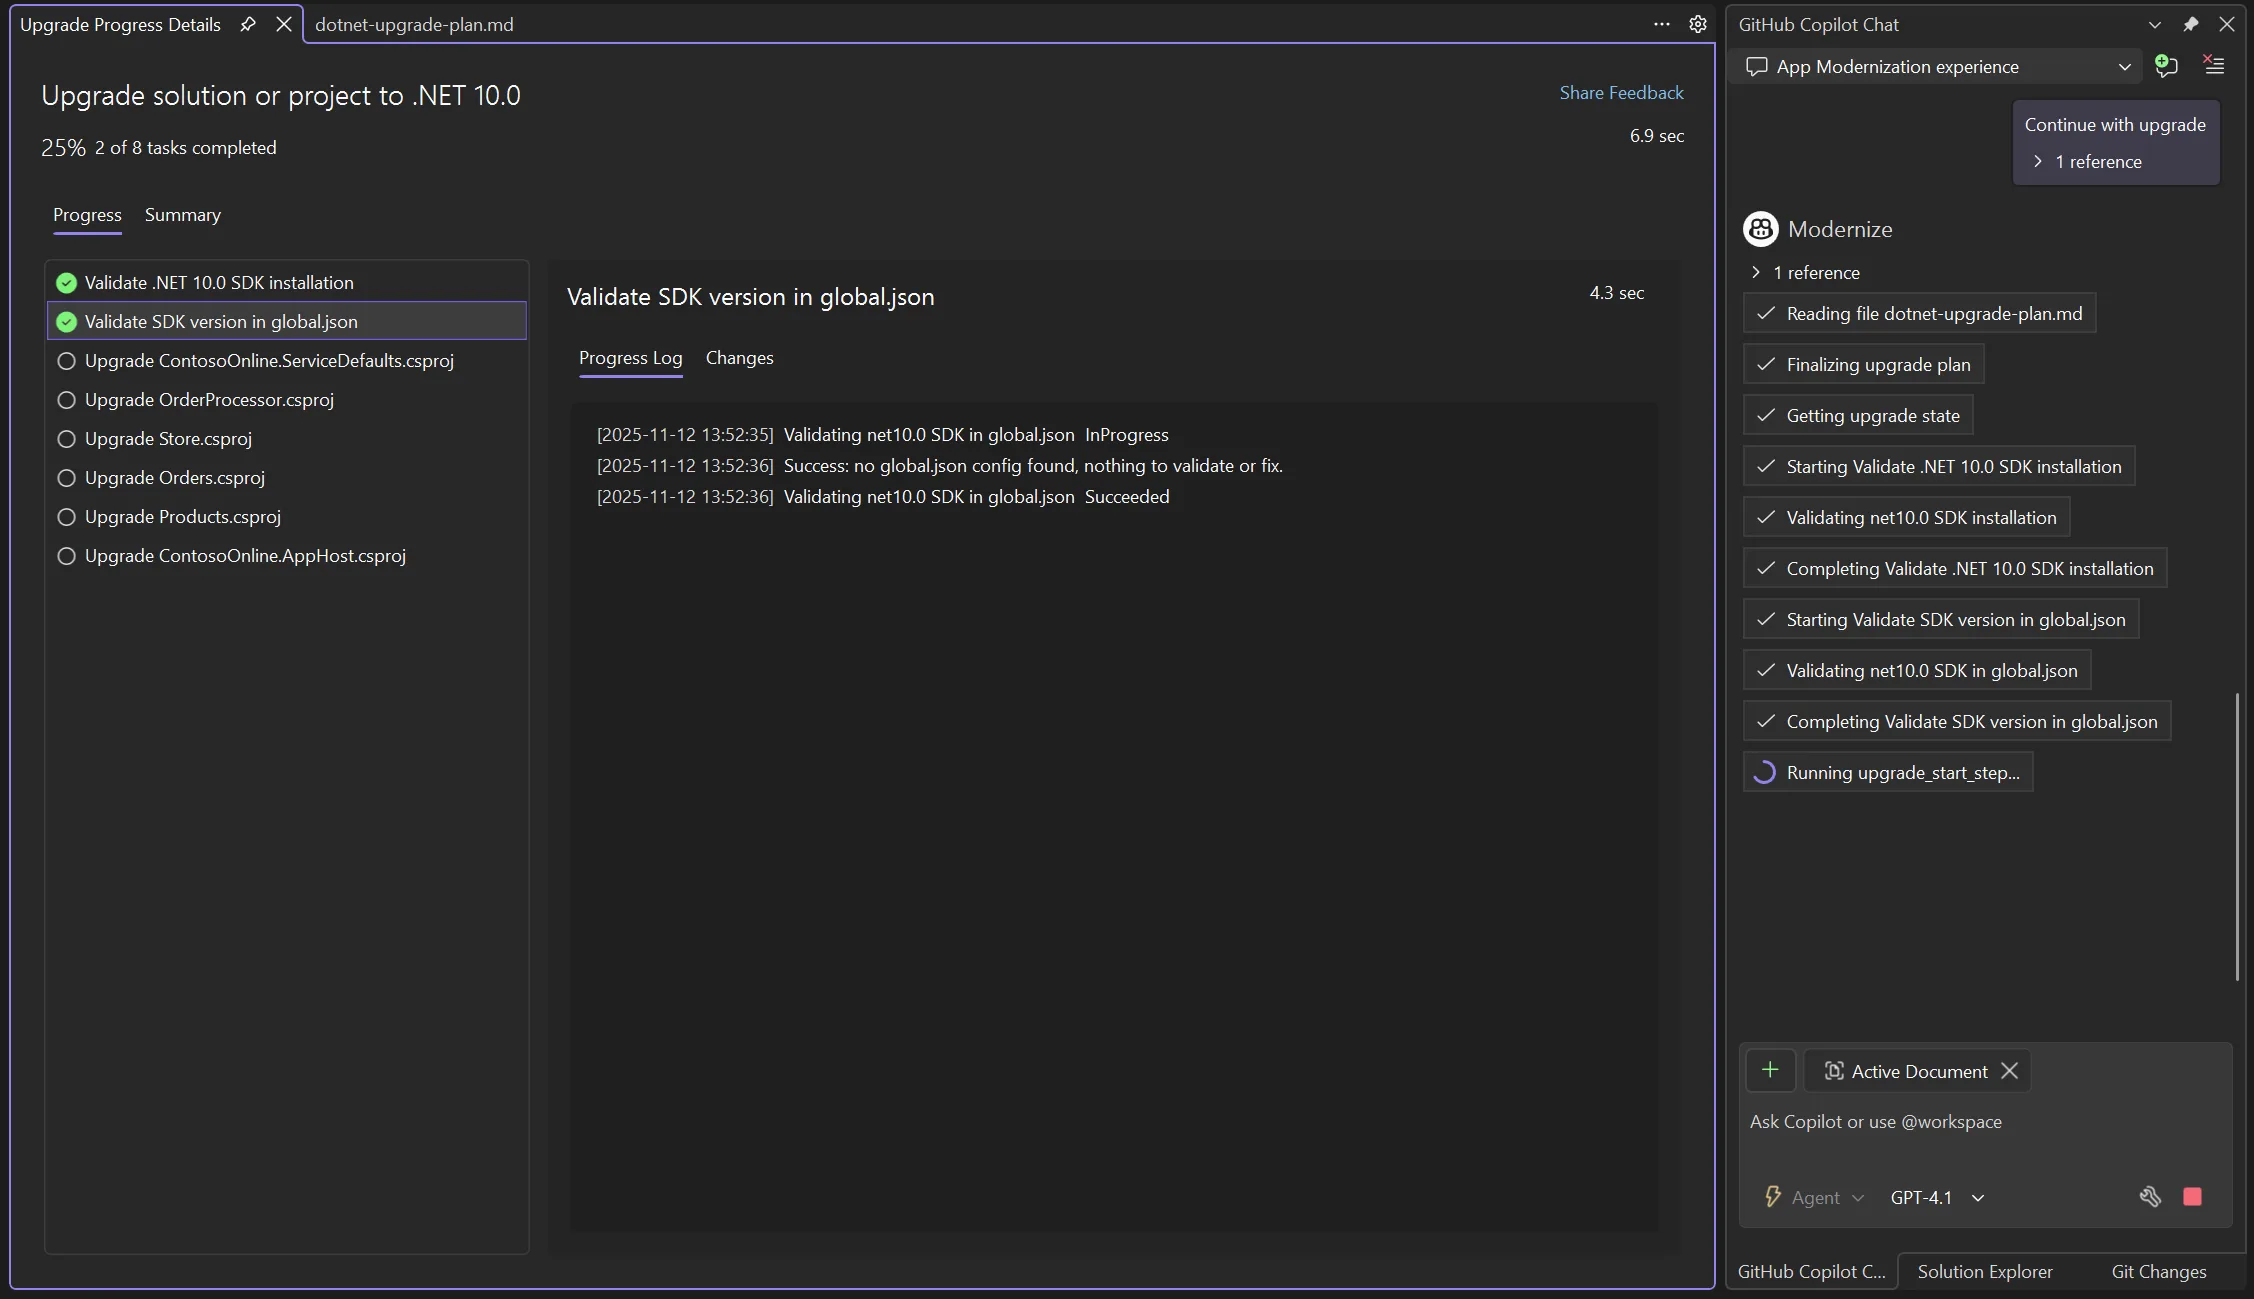
Task: Open the GPT-4.1 model dropdown
Action: click(x=1937, y=1197)
